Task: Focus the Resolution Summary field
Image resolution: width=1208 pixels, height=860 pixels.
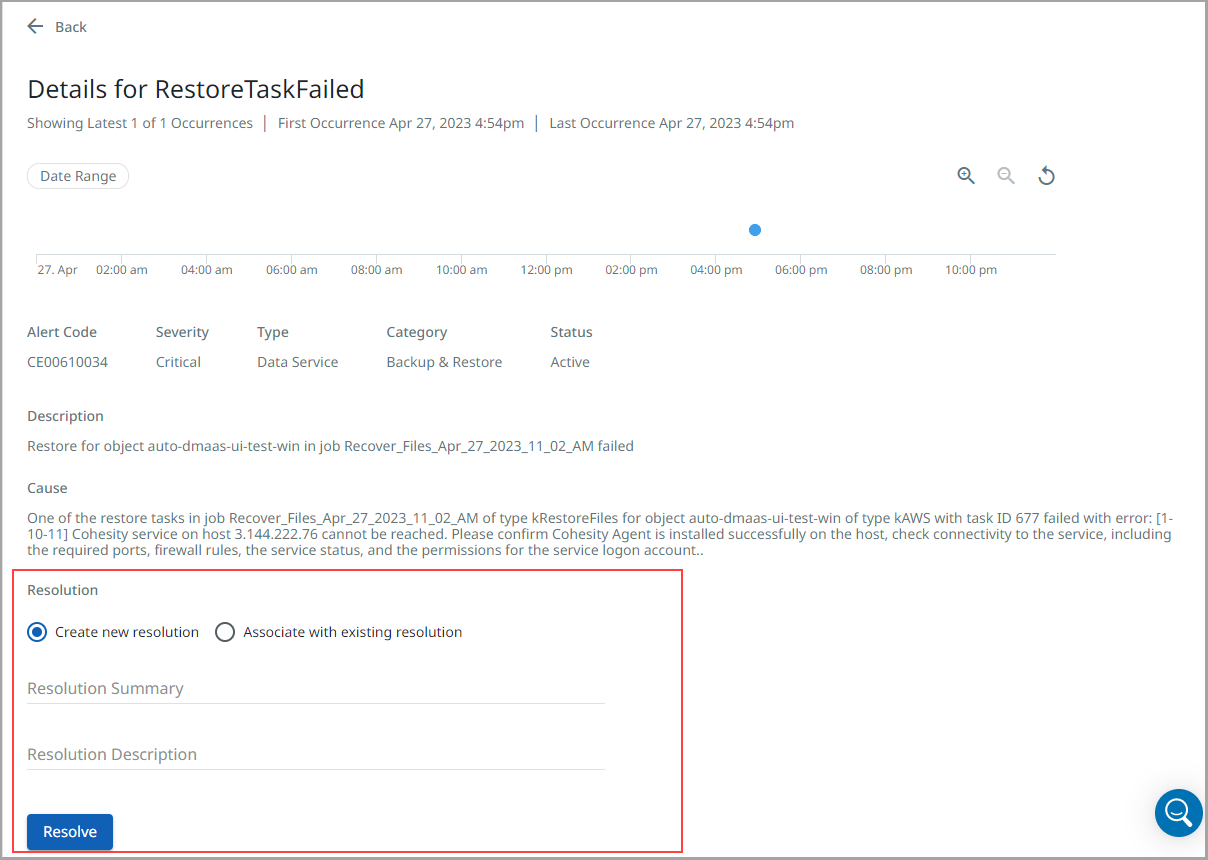Action: pos(315,688)
